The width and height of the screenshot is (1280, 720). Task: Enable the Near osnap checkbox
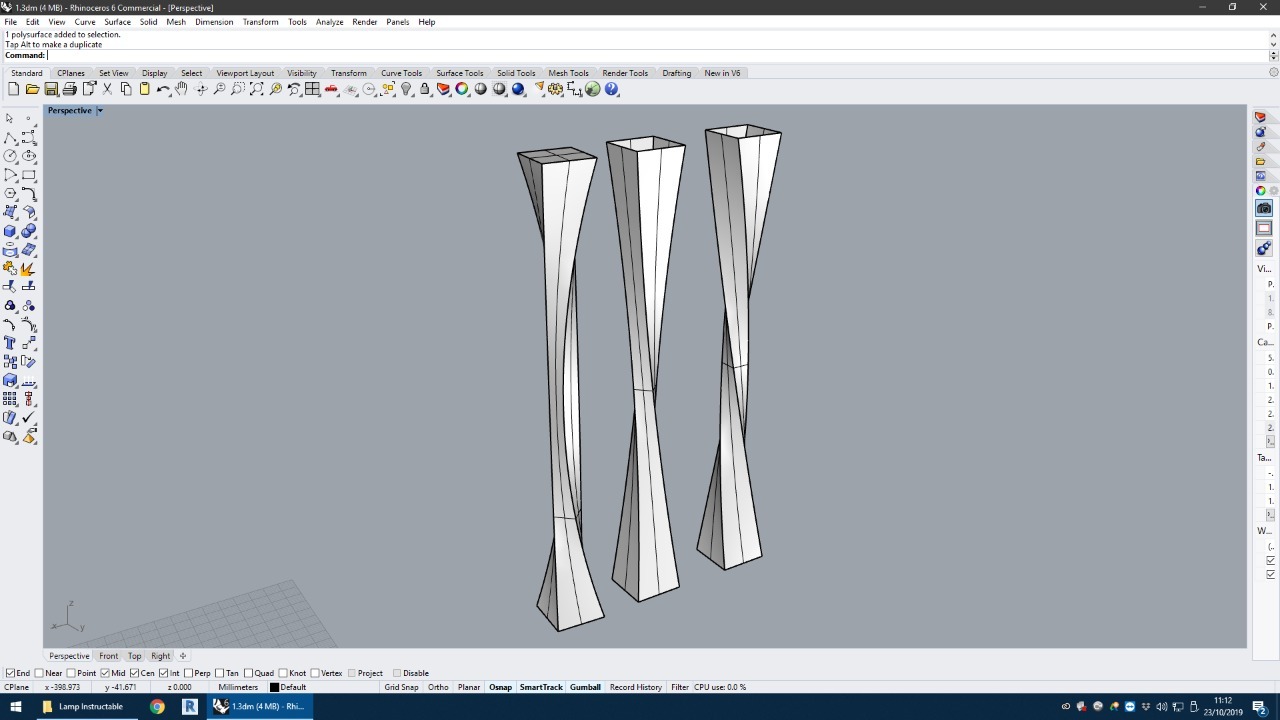tap(39, 673)
